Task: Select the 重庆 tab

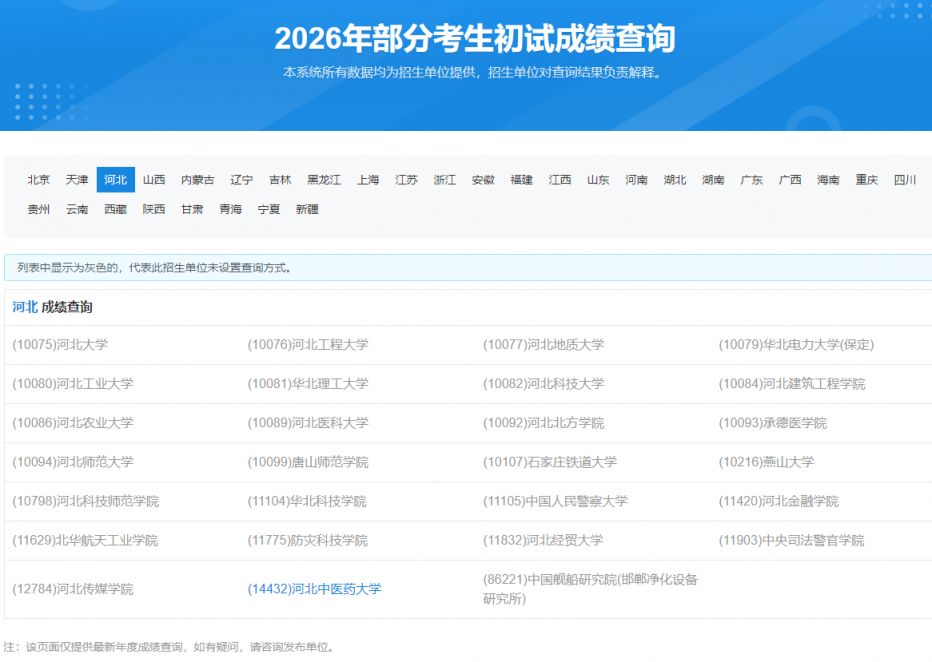Action: tap(867, 179)
